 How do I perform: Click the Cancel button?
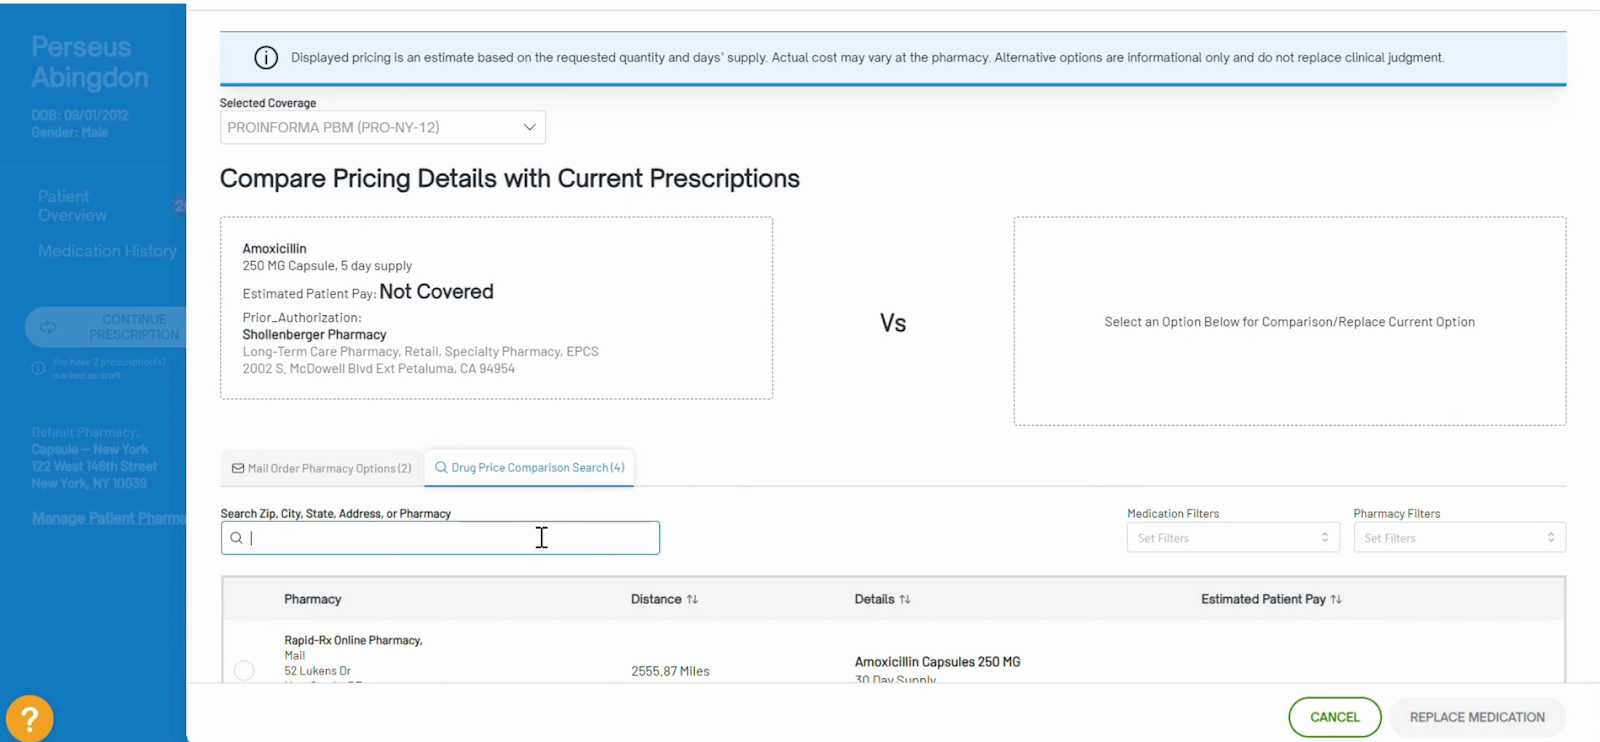click(1335, 717)
